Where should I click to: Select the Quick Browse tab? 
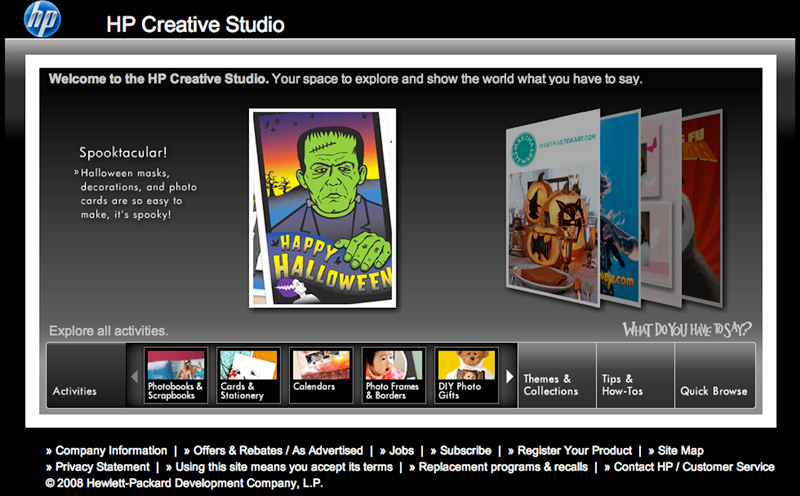click(715, 376)
